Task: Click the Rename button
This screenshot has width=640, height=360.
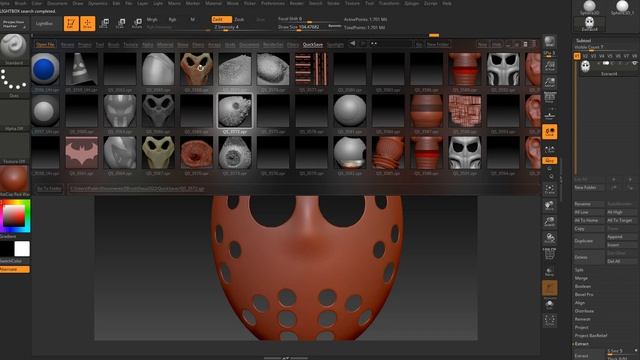Action: [x=589, y=204]
